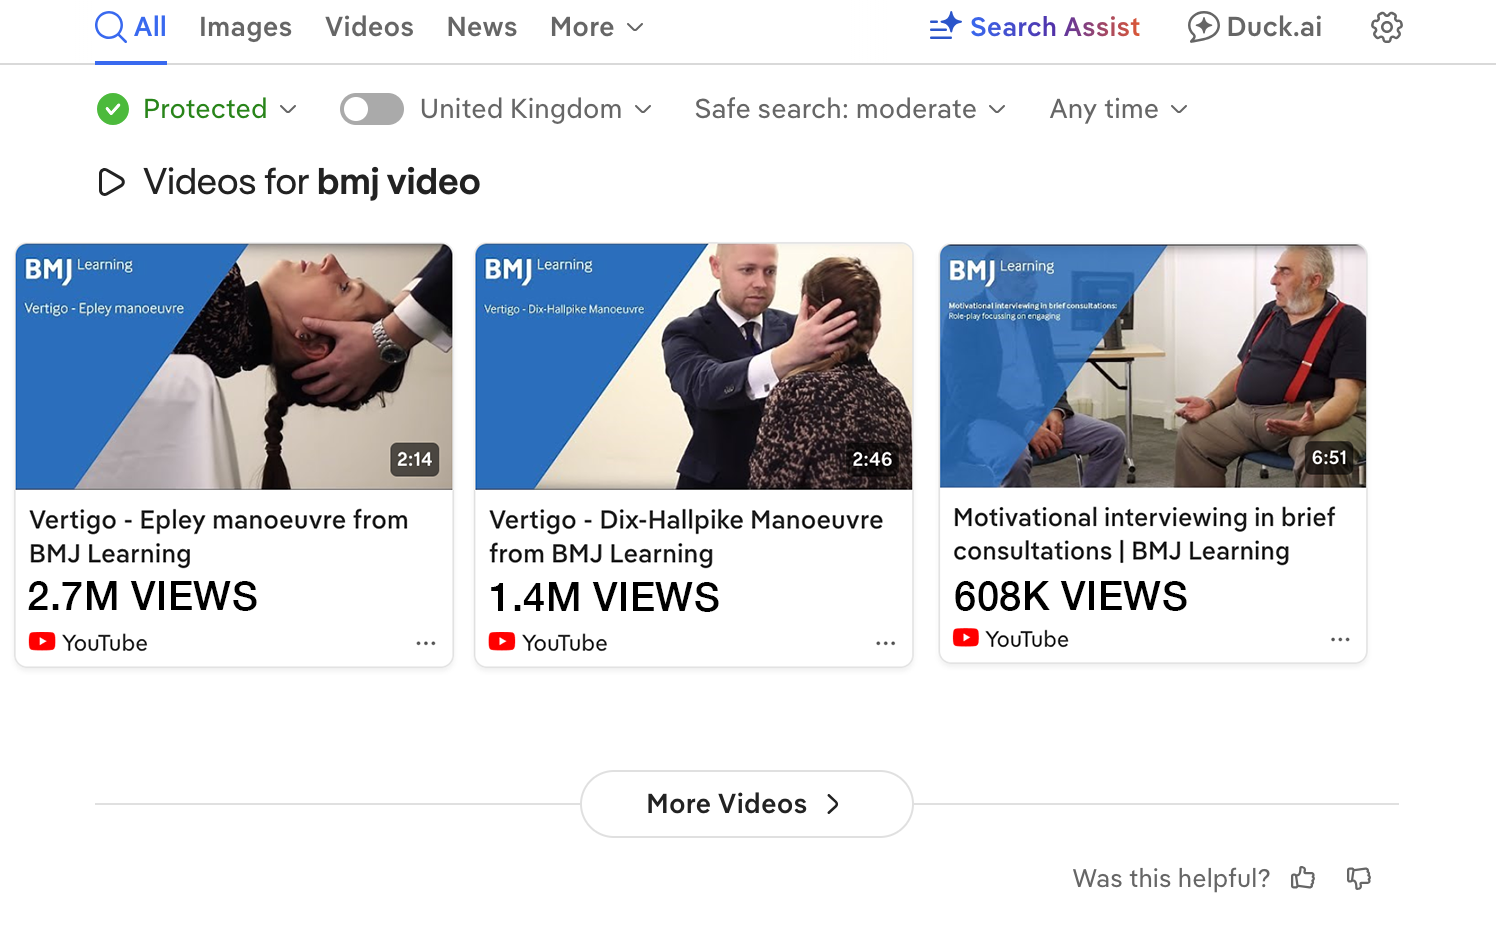The image size is (1496, 926).
Task: Open Safe search: moderate dropdown
Action: click(x=850, y=109)
